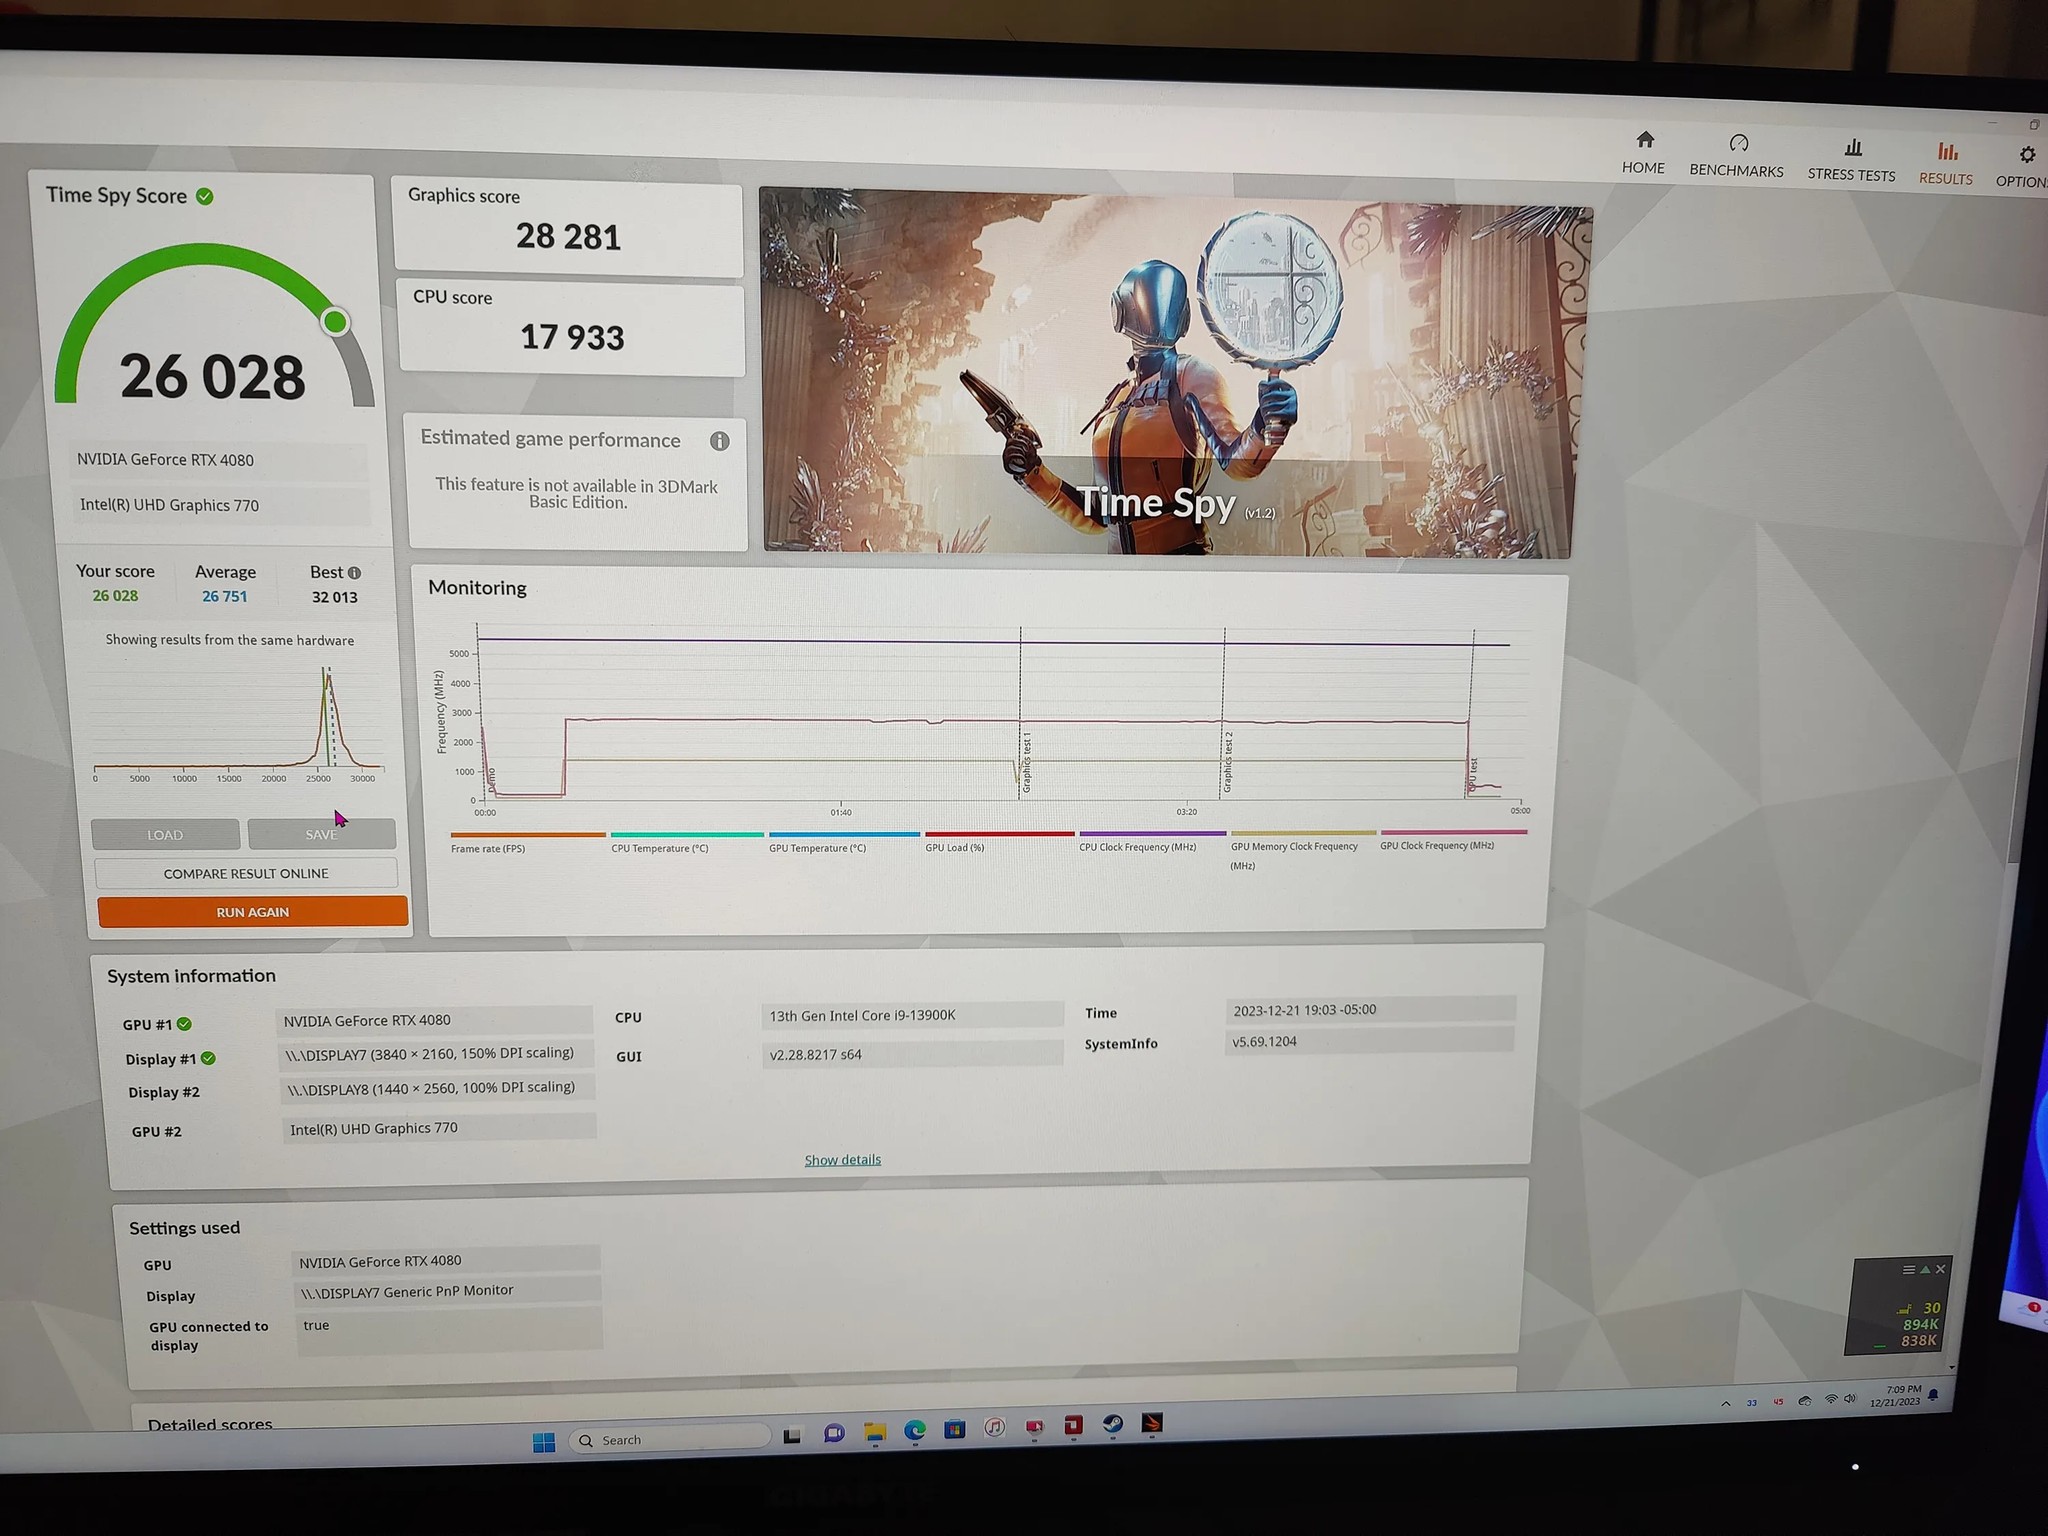The image size is (2048, 1536).
Task: Click the CPU test marker on chart
Action: [1473, 776]
